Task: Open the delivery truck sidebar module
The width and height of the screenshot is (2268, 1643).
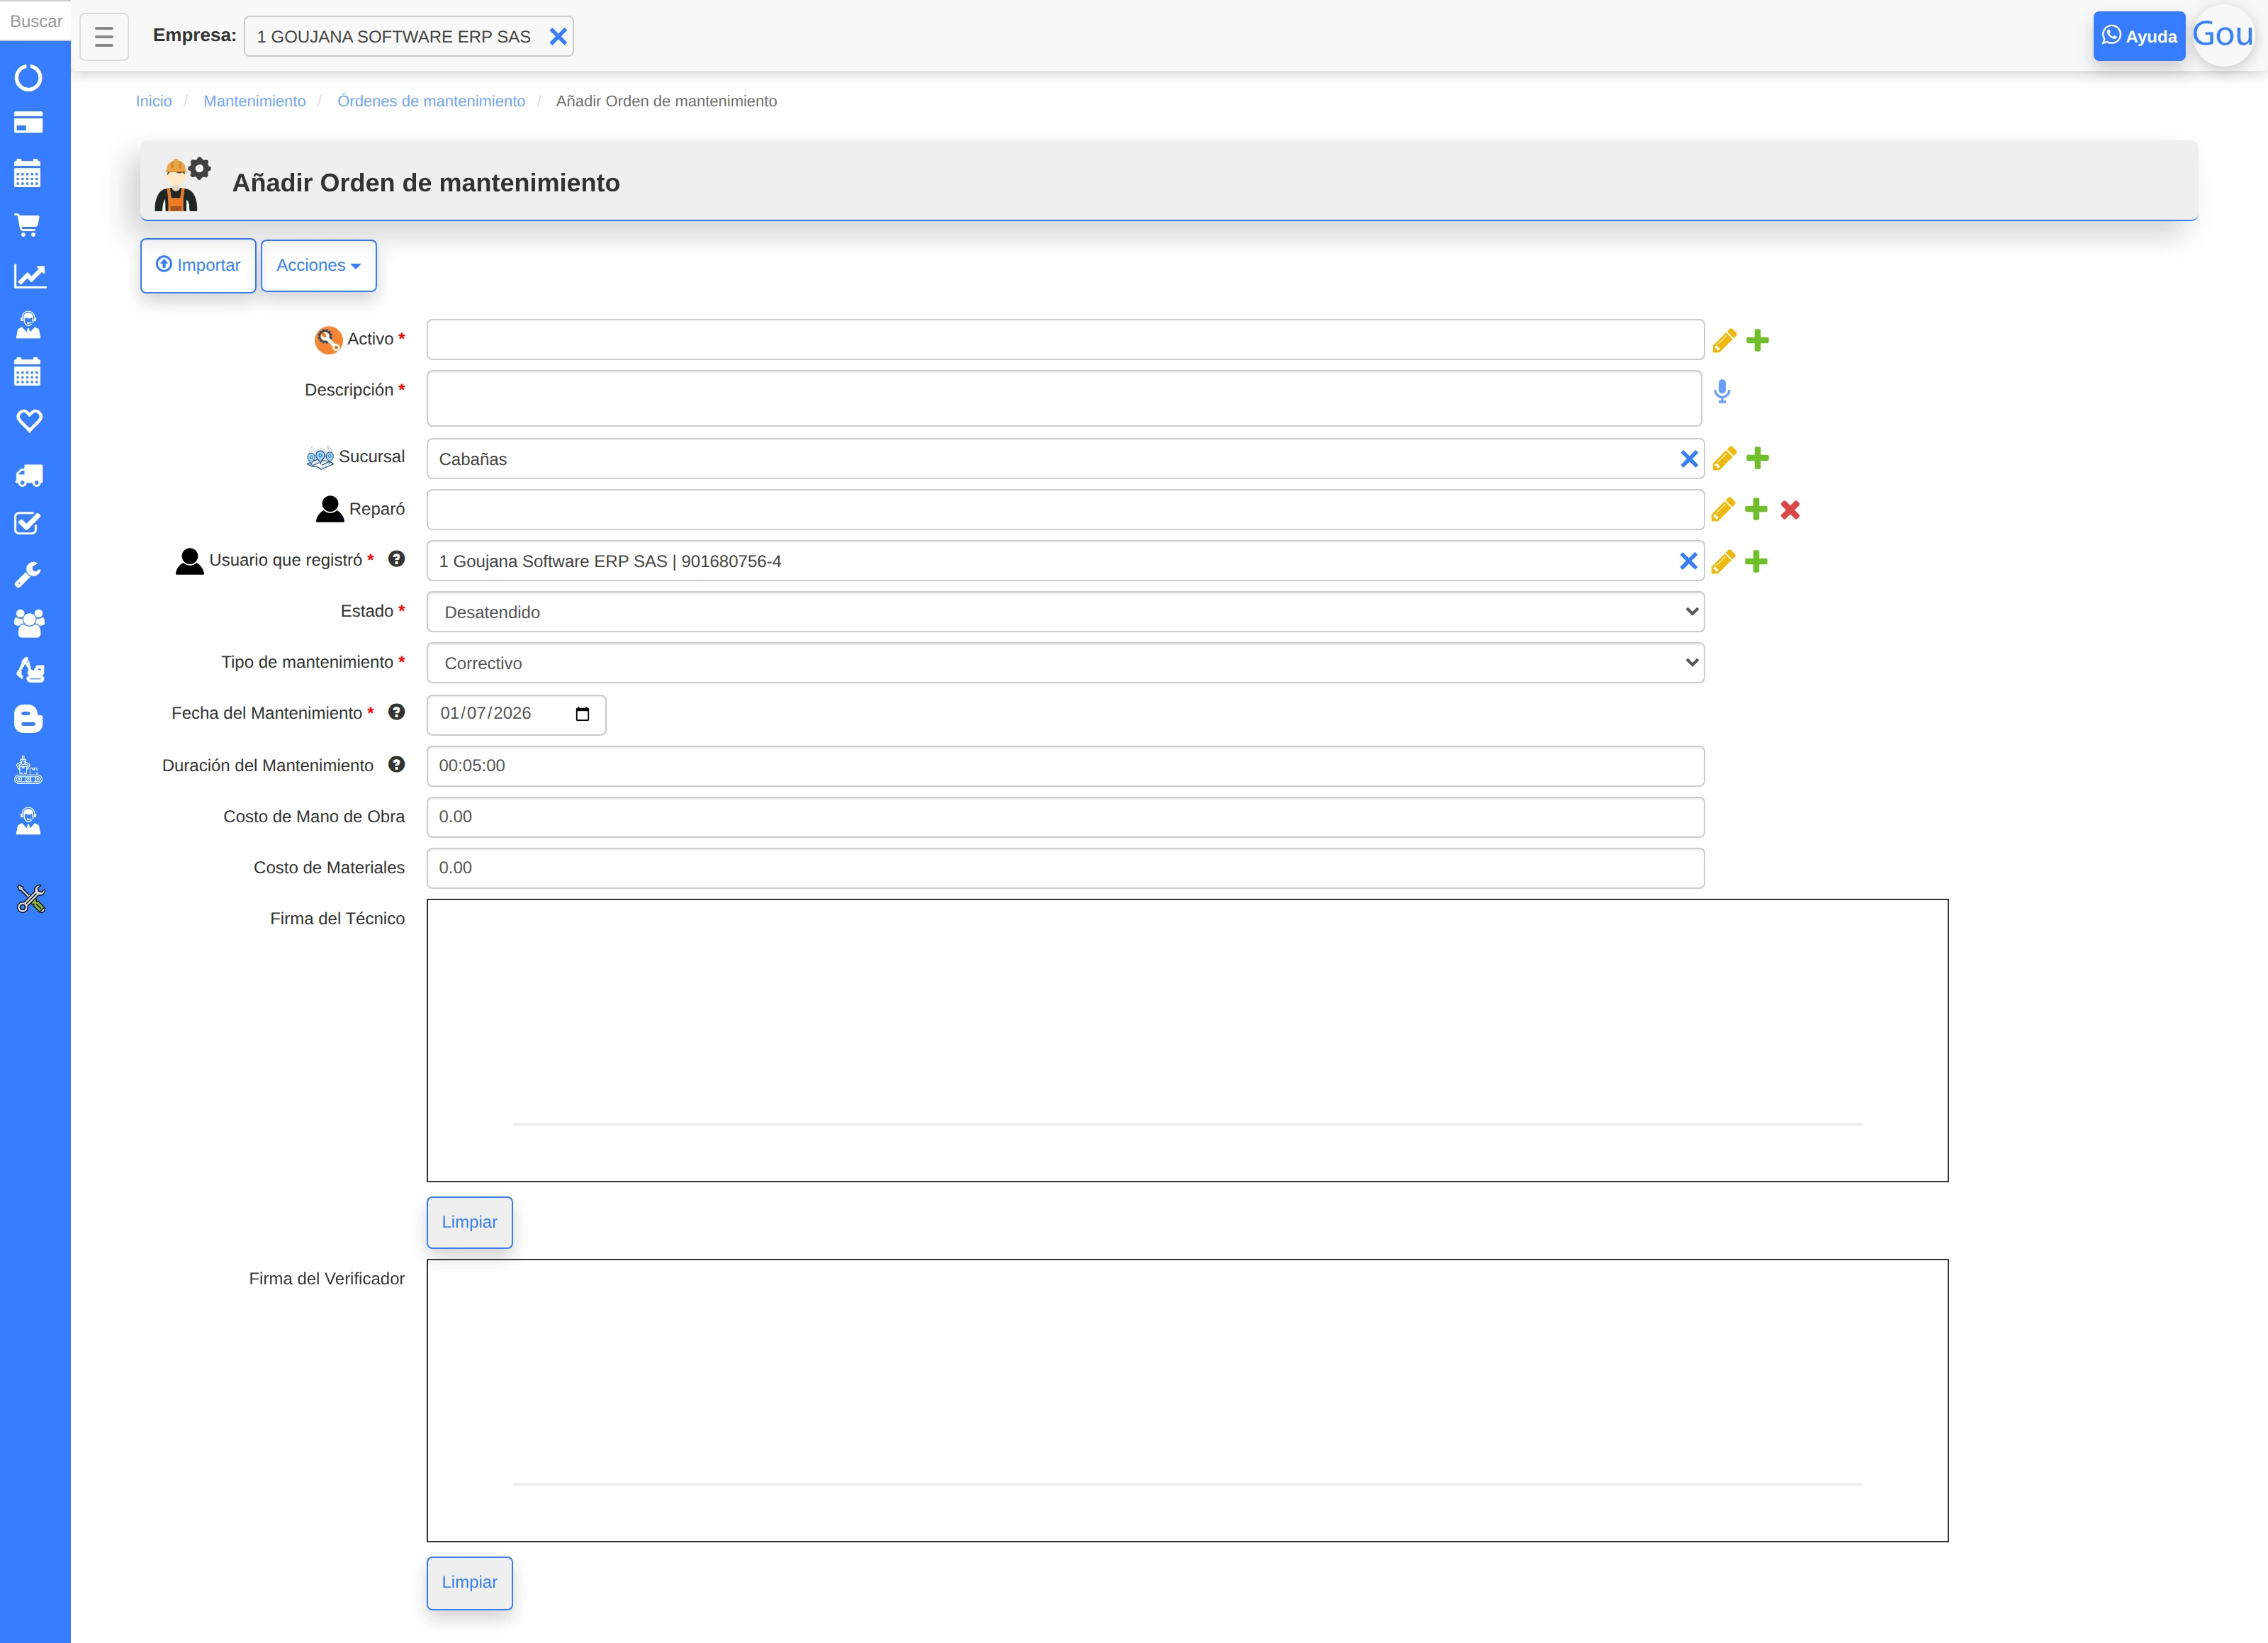Action: [x=29, y=475]
